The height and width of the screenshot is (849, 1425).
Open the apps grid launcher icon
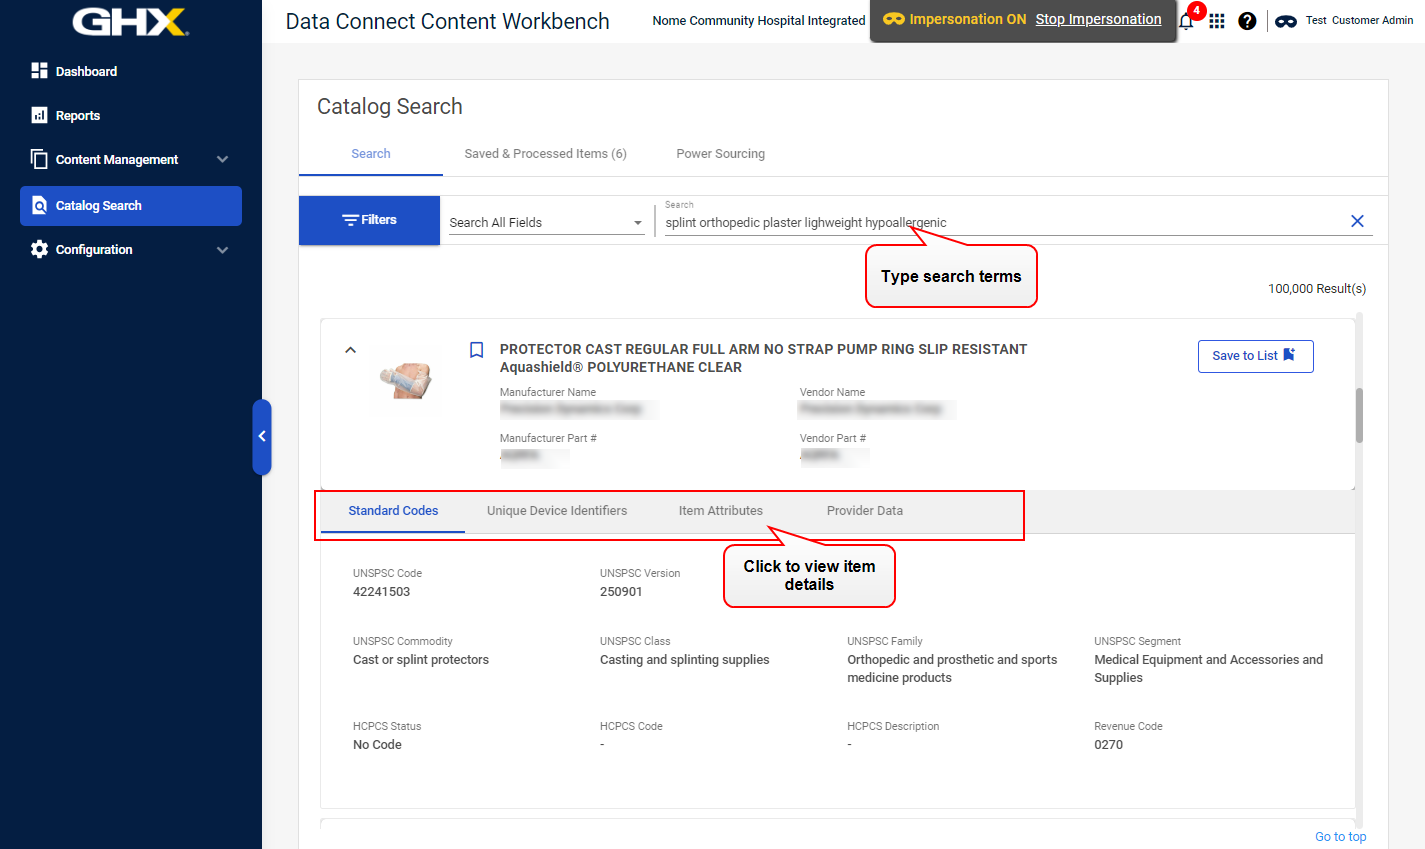(x=1217, y=21)
